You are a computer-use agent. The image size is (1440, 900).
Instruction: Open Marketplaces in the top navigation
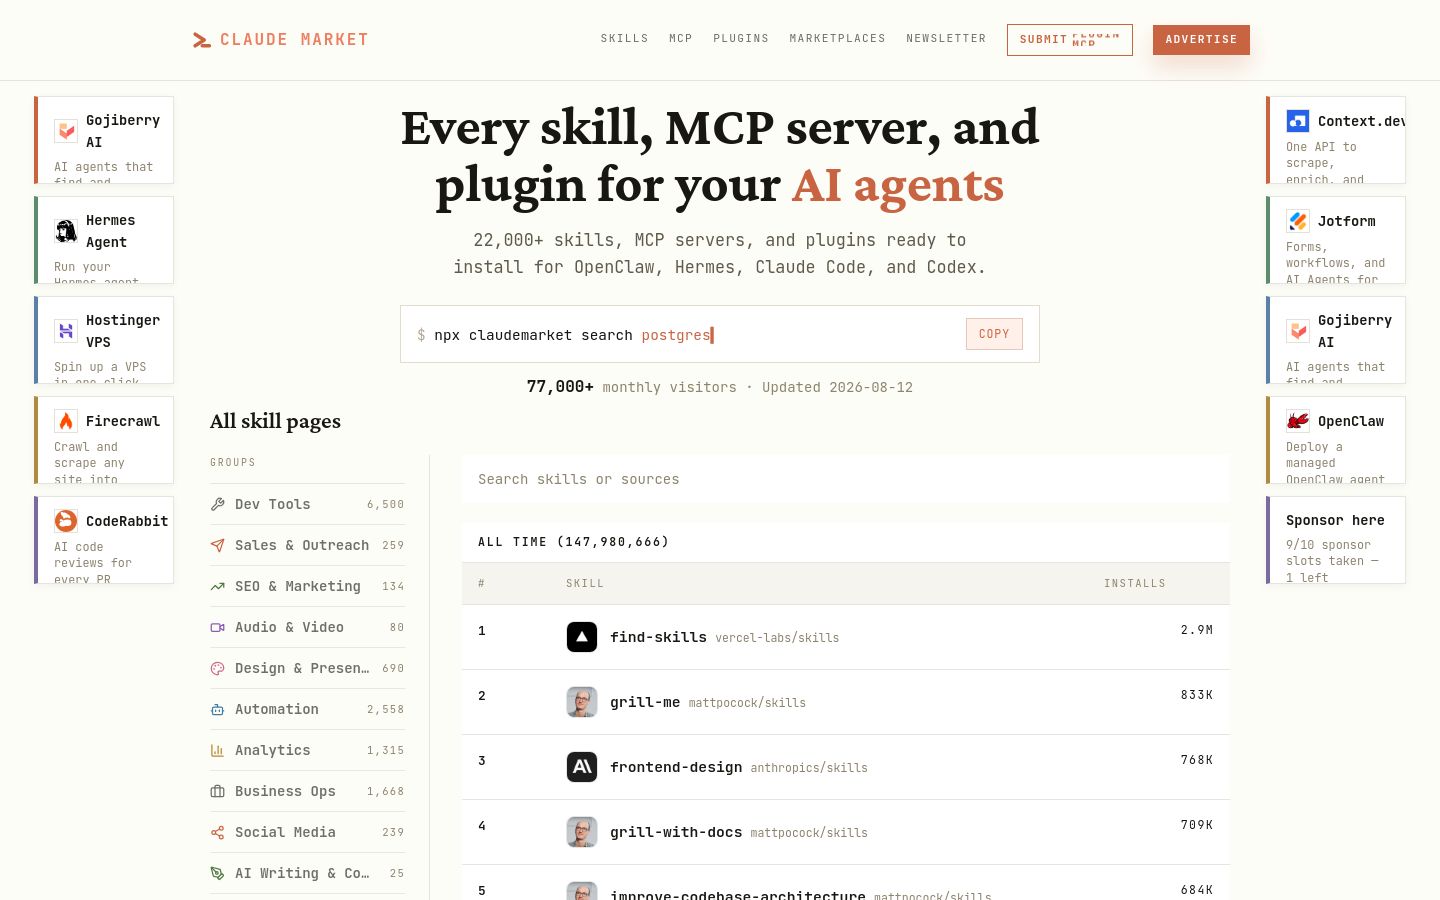point(838,39)
